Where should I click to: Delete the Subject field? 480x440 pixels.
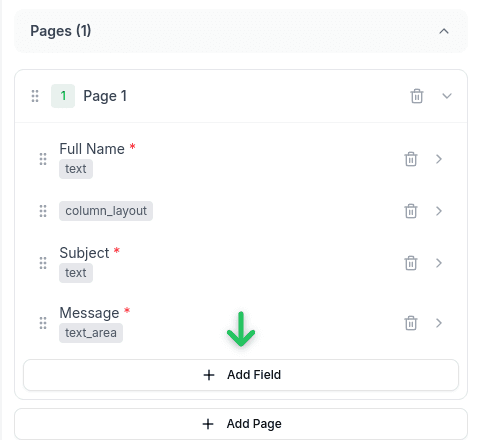(x=411, y=263)
